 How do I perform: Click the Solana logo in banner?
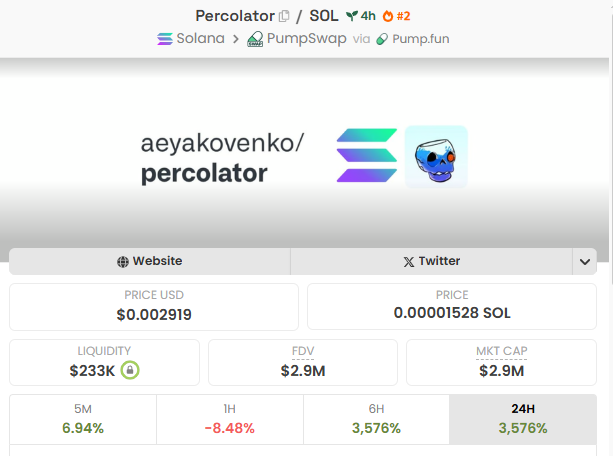pyautogui.click(x=366, y=157)
